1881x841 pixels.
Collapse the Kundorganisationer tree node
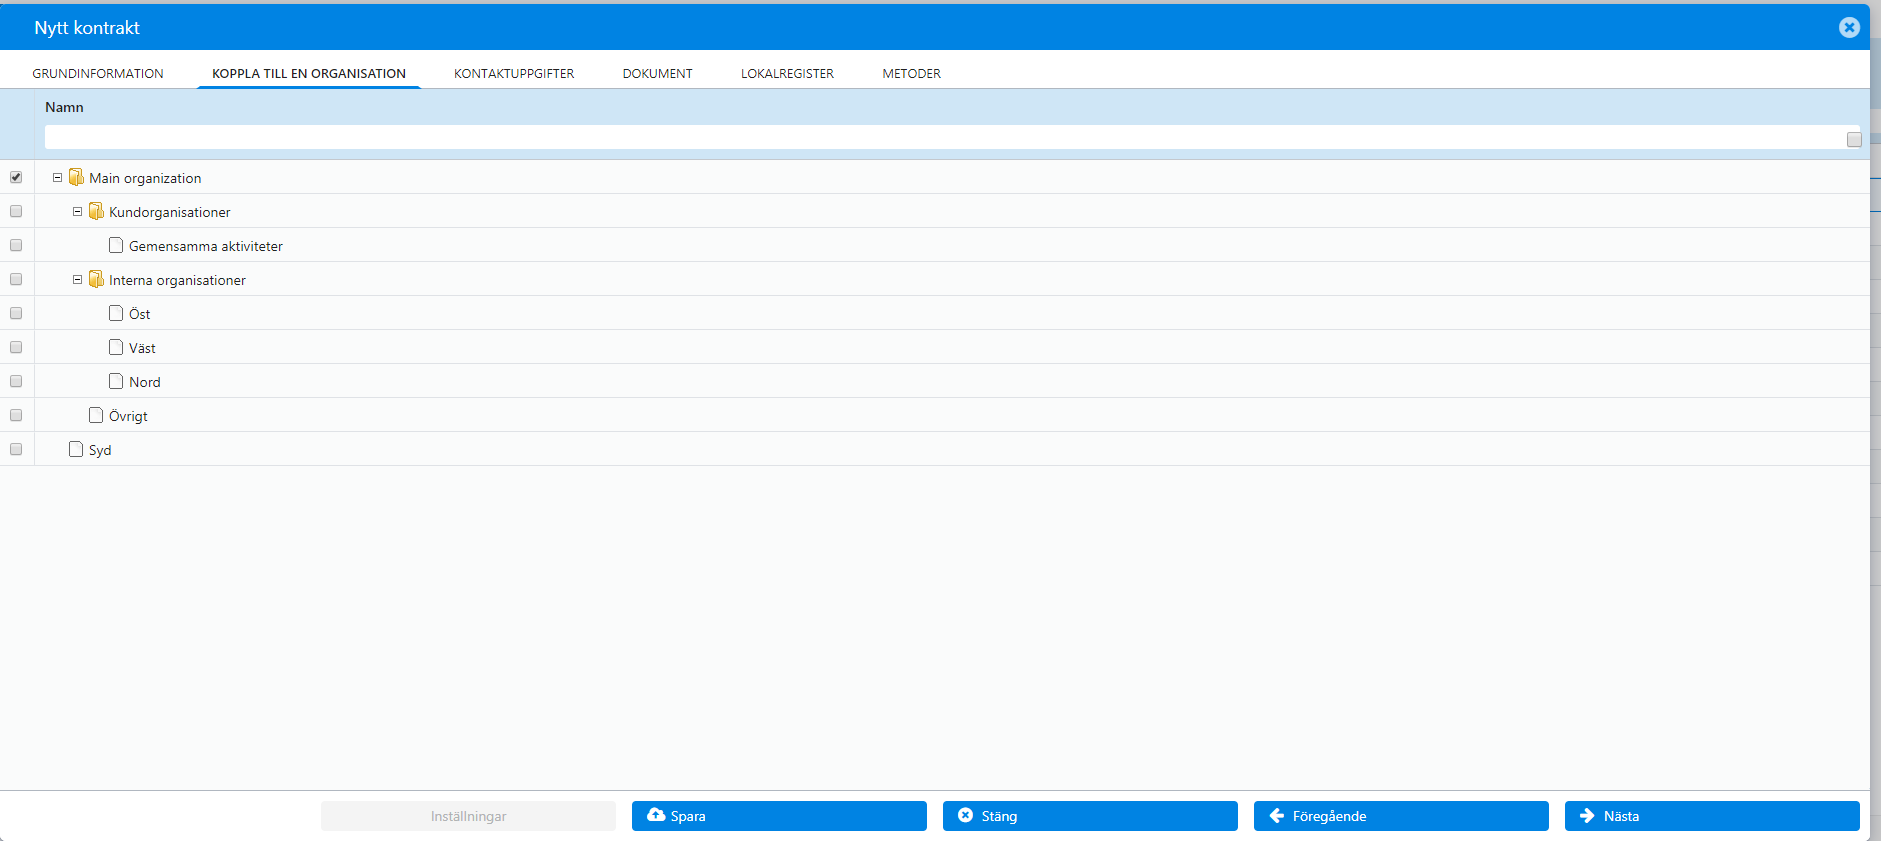tap(77, 211)
